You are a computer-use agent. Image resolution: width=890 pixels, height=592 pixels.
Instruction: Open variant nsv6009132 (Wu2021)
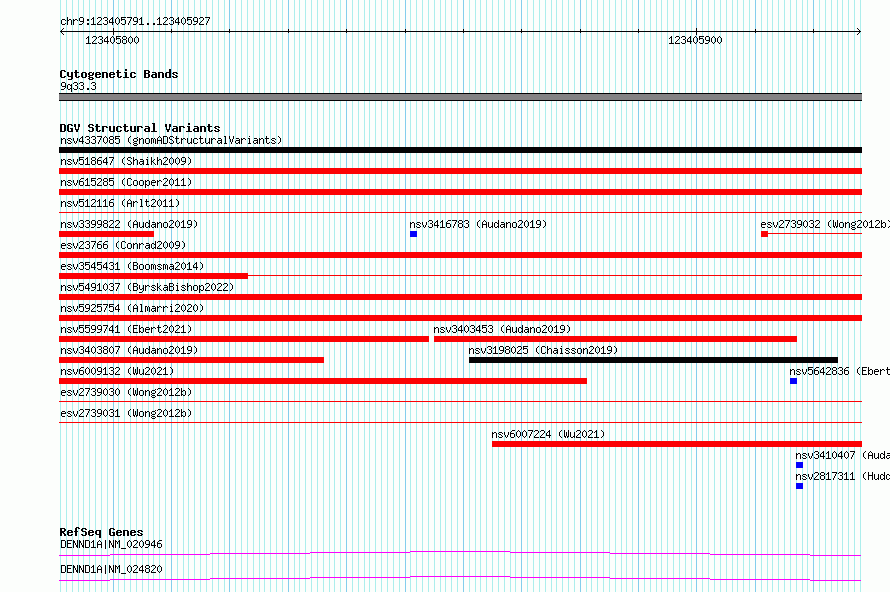tap(117, 371)
